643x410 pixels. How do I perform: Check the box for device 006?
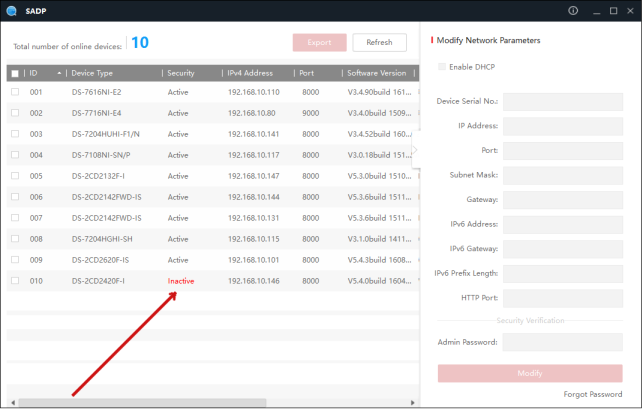tap(15, 197)
